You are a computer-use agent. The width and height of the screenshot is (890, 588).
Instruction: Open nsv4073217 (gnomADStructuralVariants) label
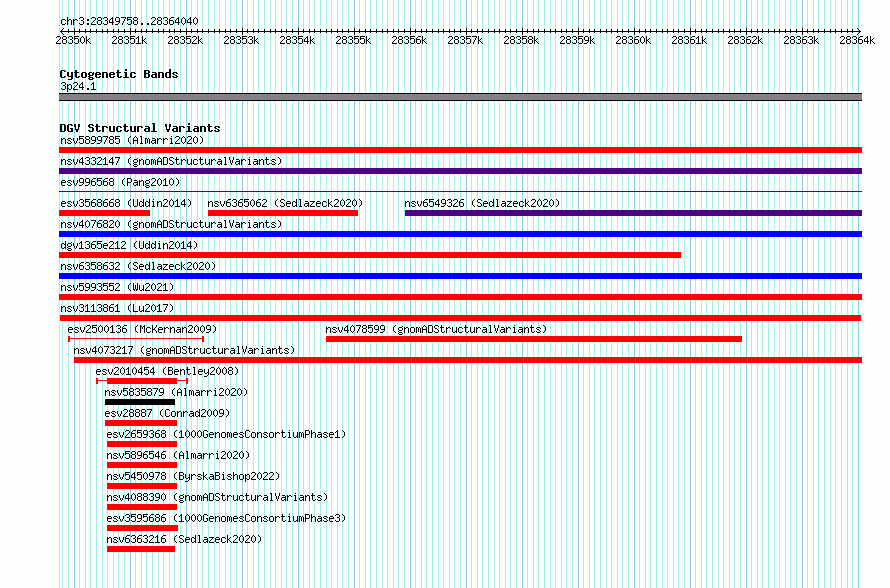184,350
